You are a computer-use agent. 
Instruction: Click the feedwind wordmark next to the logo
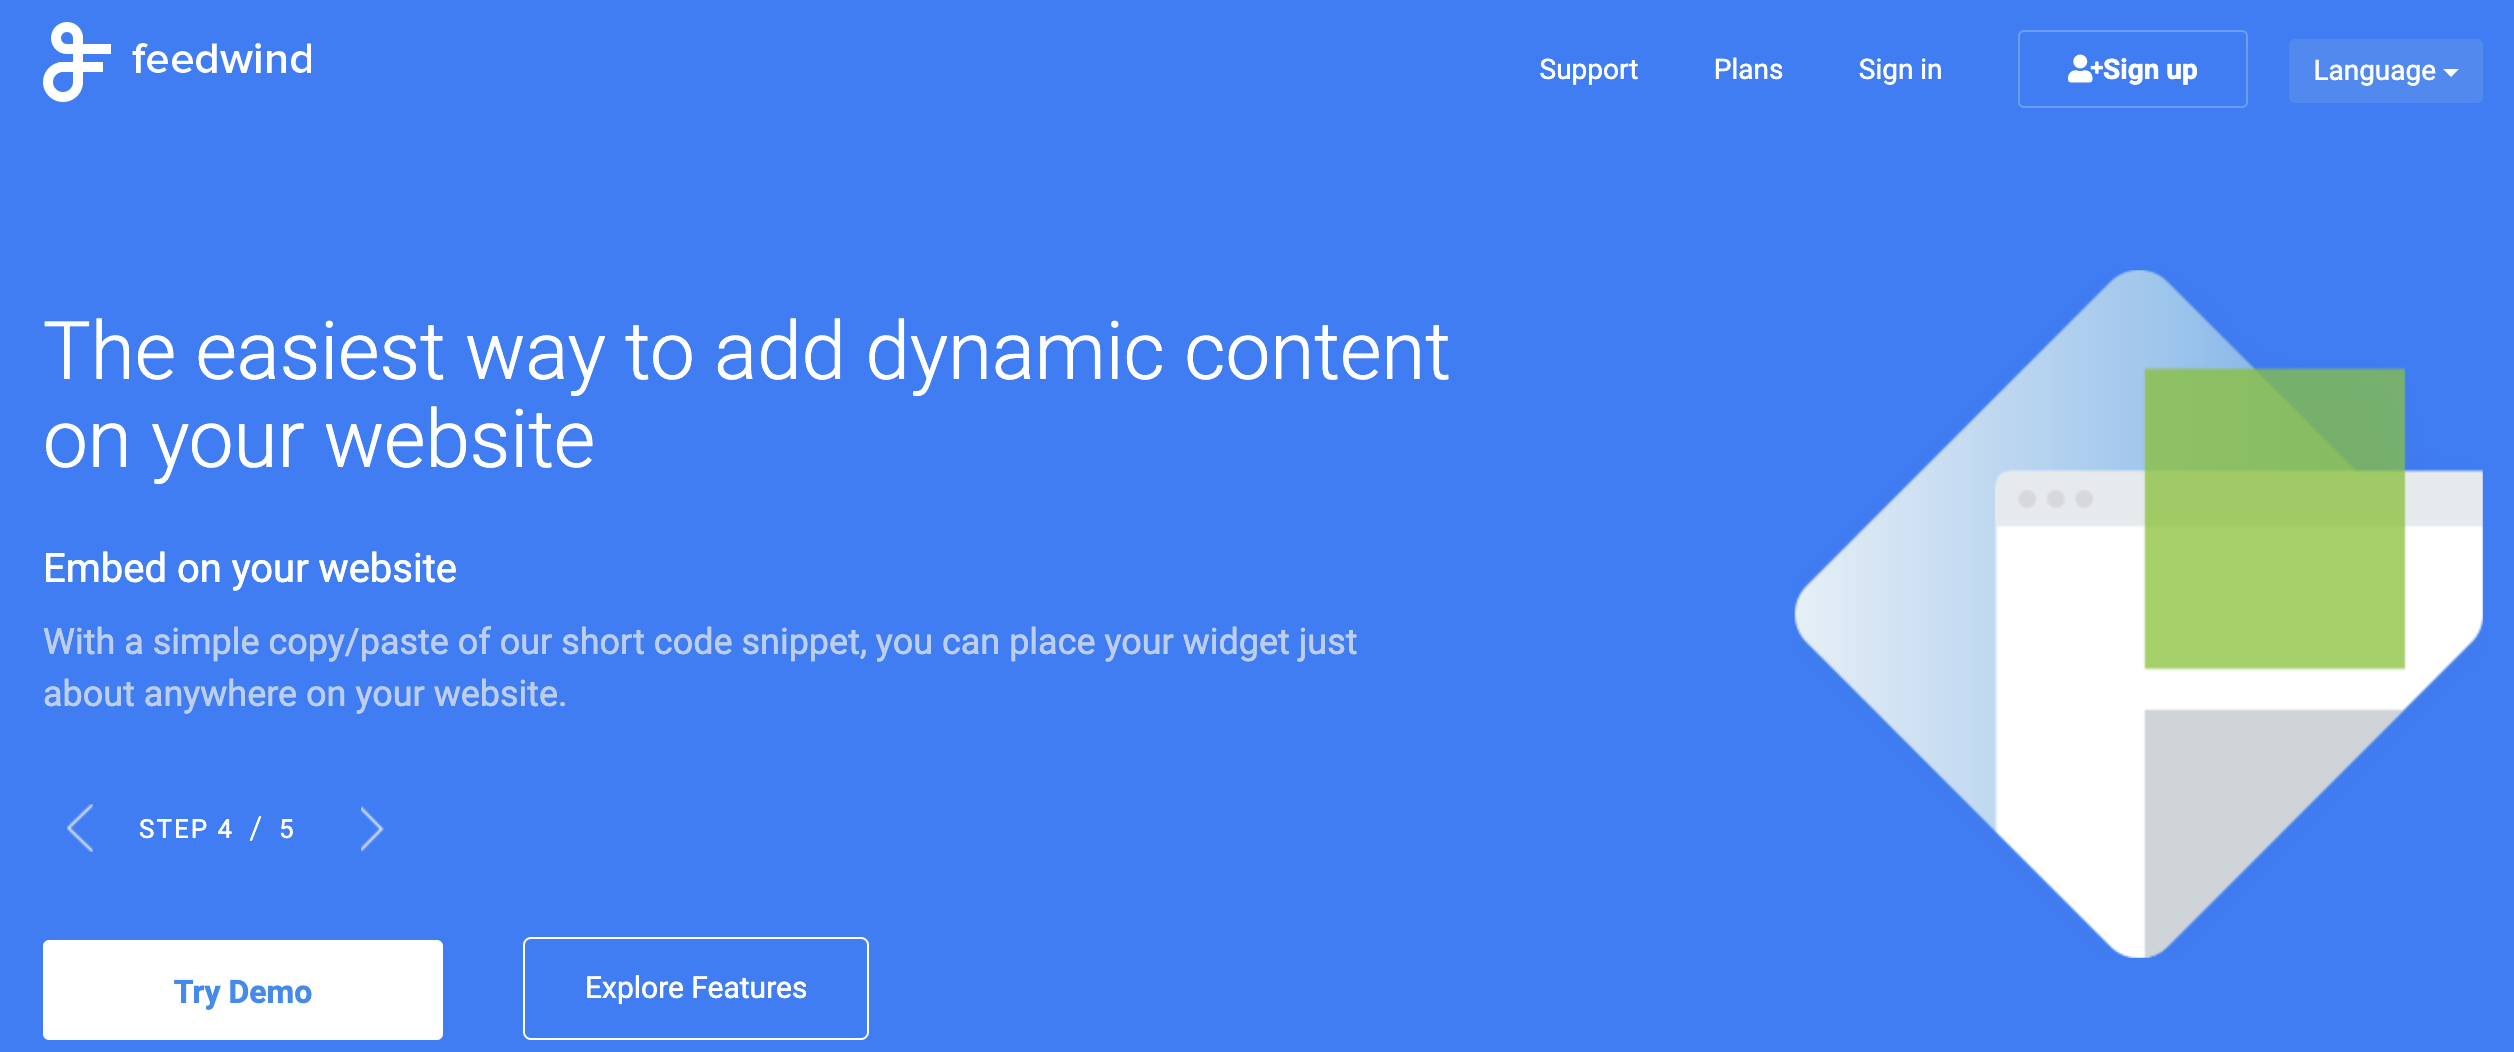[x=221, y=58]
